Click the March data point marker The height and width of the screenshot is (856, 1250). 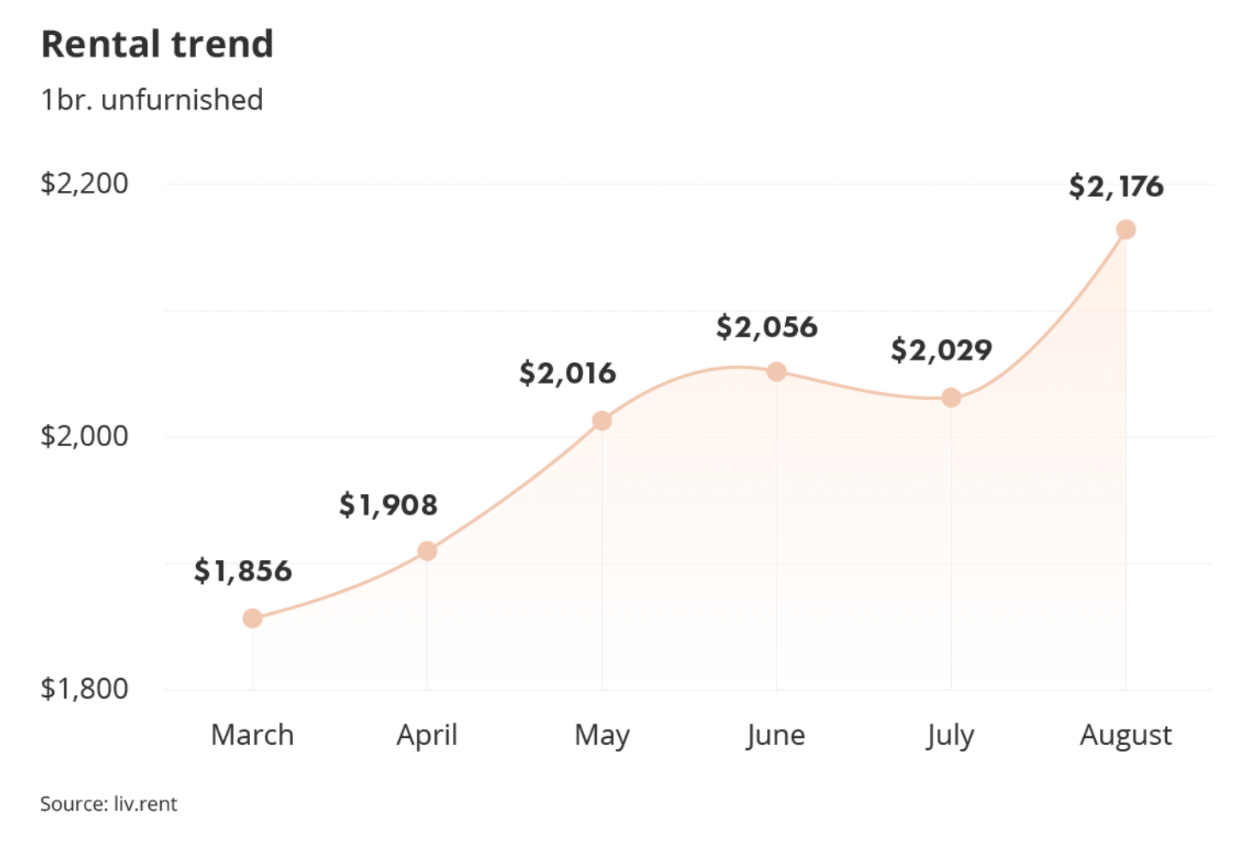tap(252, 618)
